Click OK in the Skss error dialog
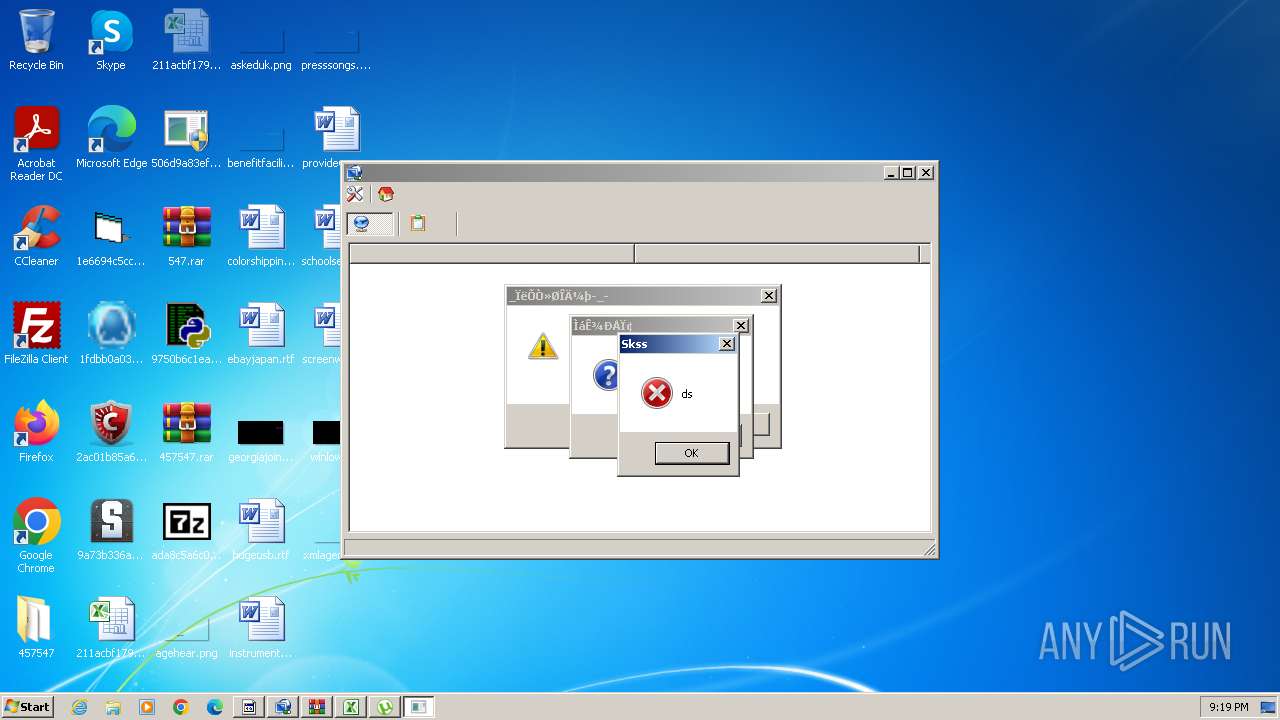The image size is (1280, 720). click(x=691, y=453)
